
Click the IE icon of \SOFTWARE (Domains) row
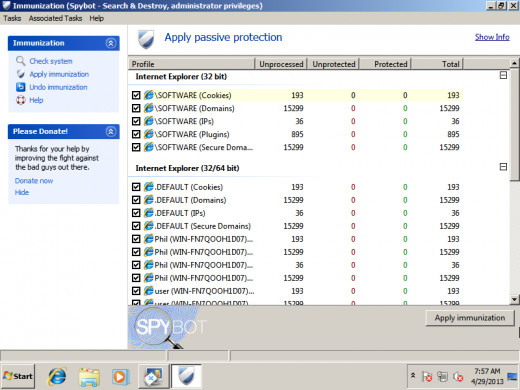(149, 108)
